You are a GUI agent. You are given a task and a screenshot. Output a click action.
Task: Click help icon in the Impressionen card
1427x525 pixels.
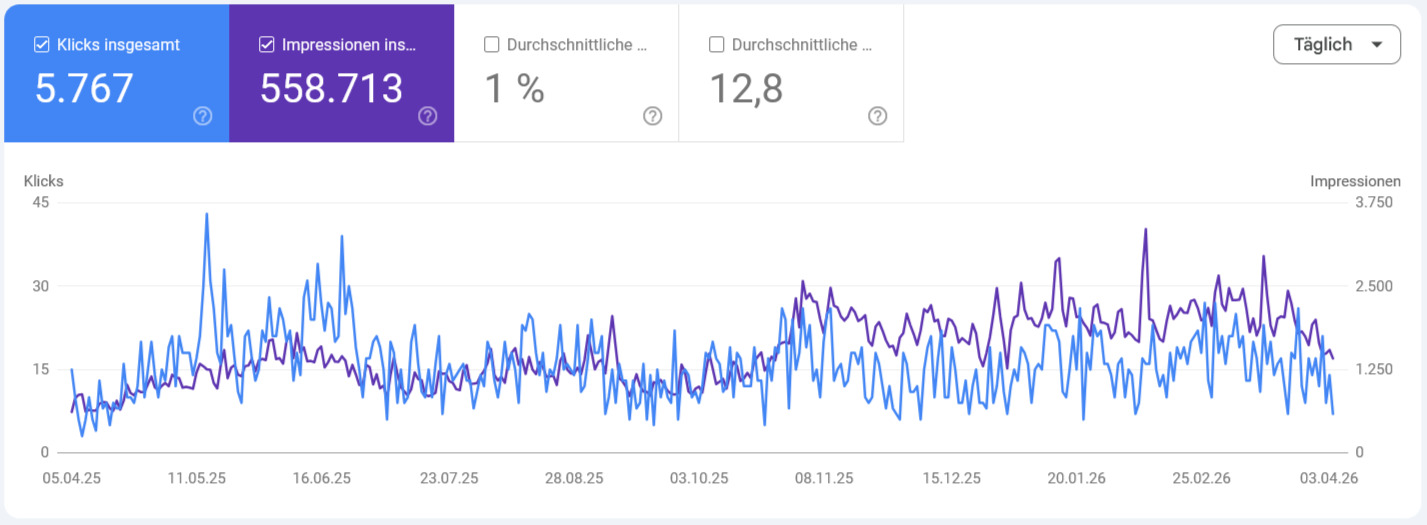tap(427, 116)
